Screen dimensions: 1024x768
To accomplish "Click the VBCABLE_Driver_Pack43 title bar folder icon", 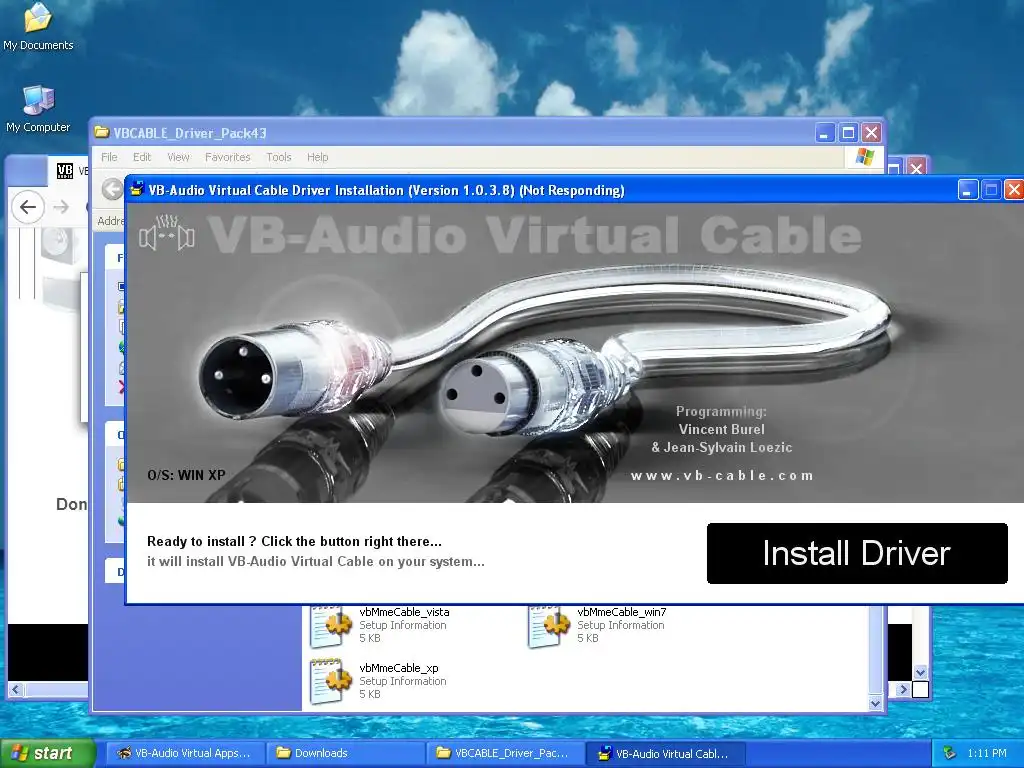I will pos(101,133).
